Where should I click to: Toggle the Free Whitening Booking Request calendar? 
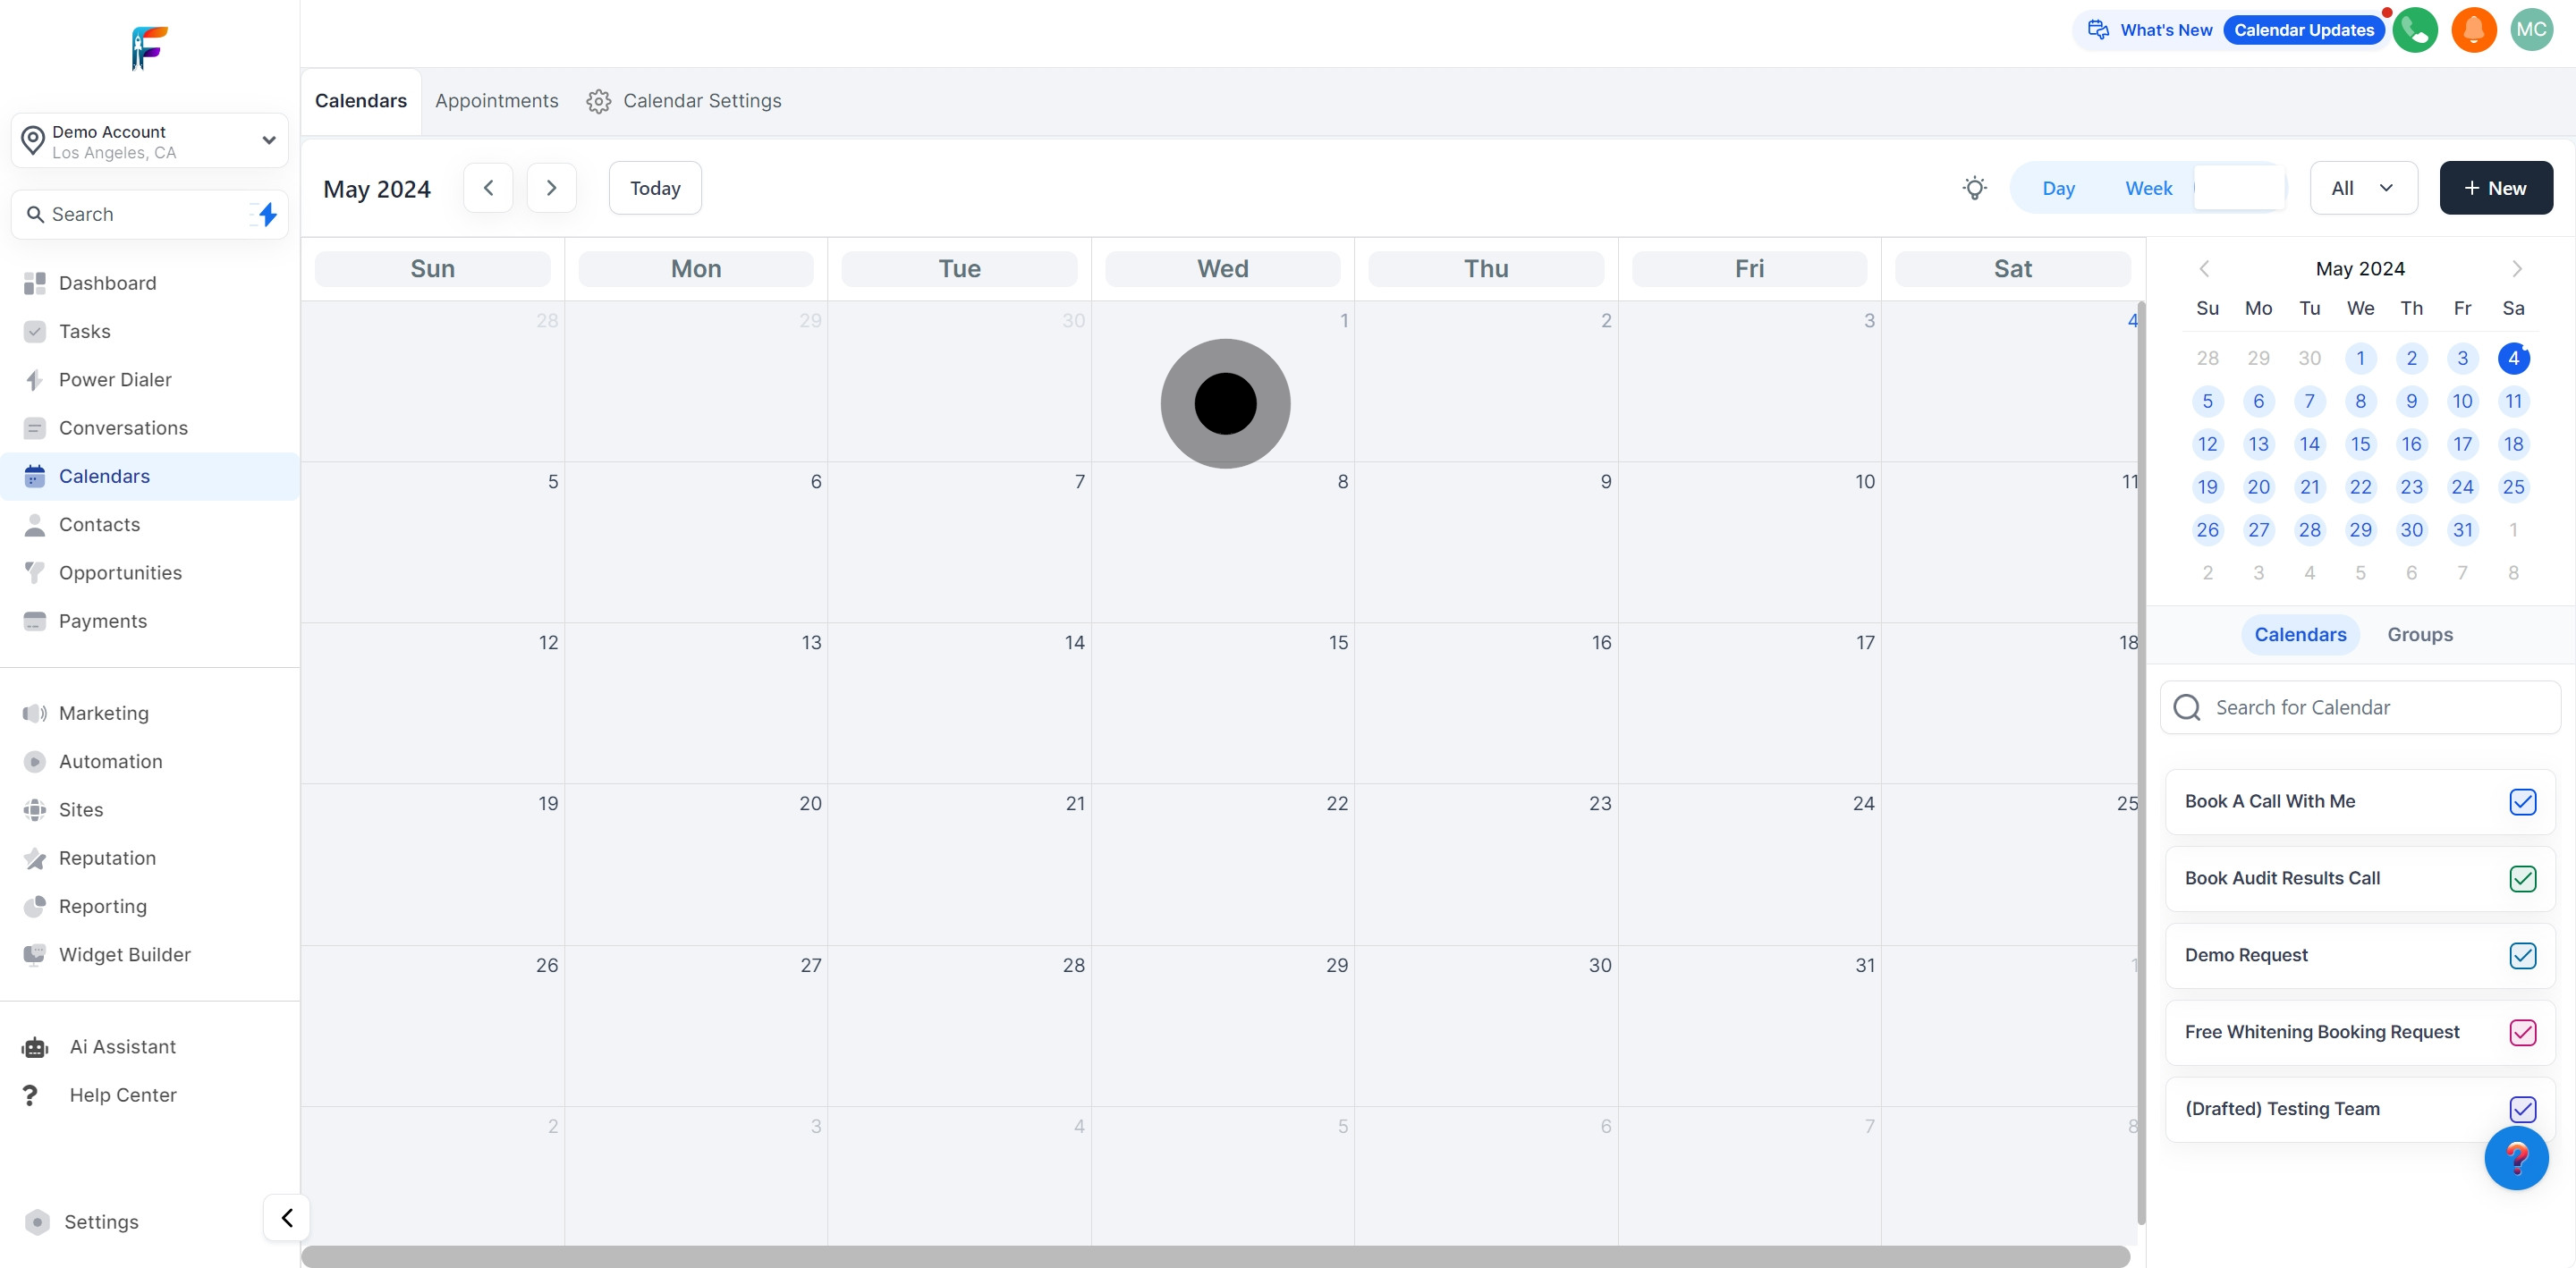pos(2524,1033)
